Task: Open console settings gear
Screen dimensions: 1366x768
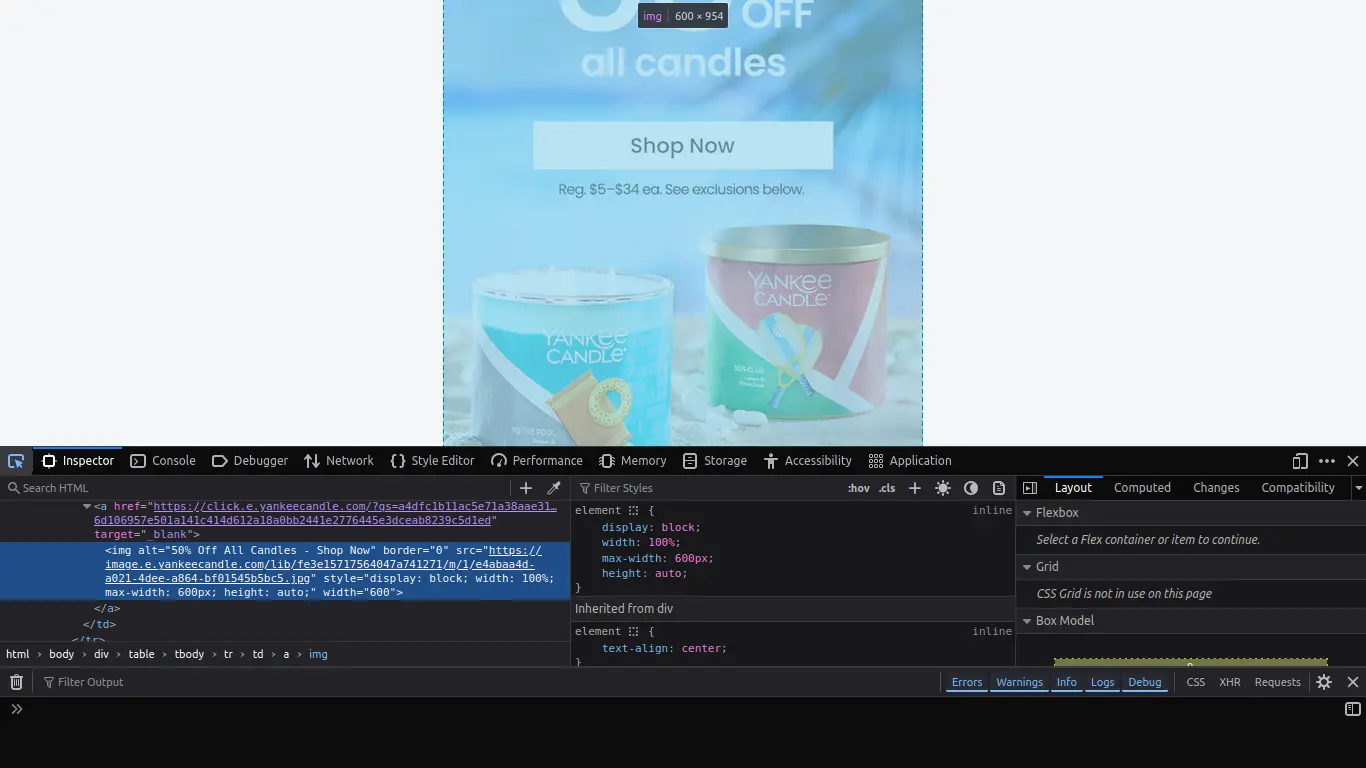Action: pos(1324,682)
